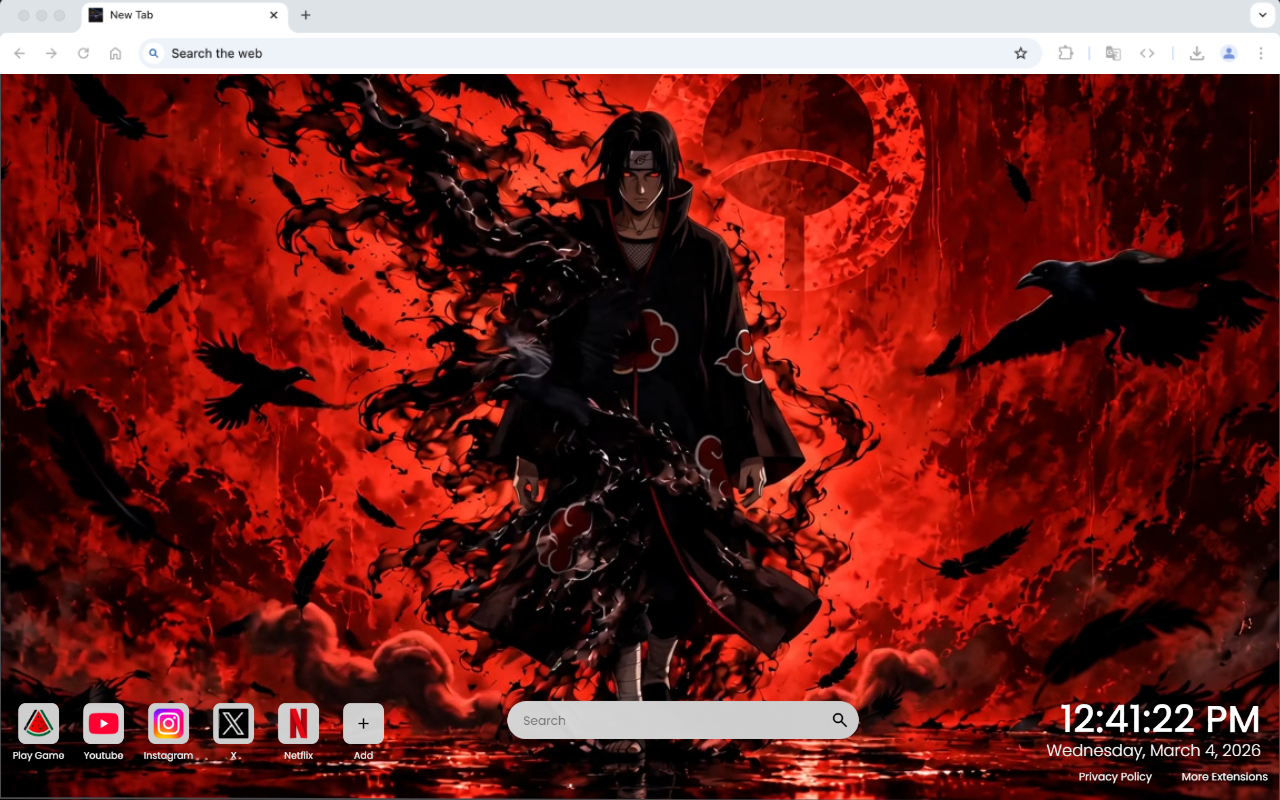This screenshot has width=1280, height=800.
Task: Click the 12:41:22 PM clock
Action: pyautogui.click(x=1160, y=719)
